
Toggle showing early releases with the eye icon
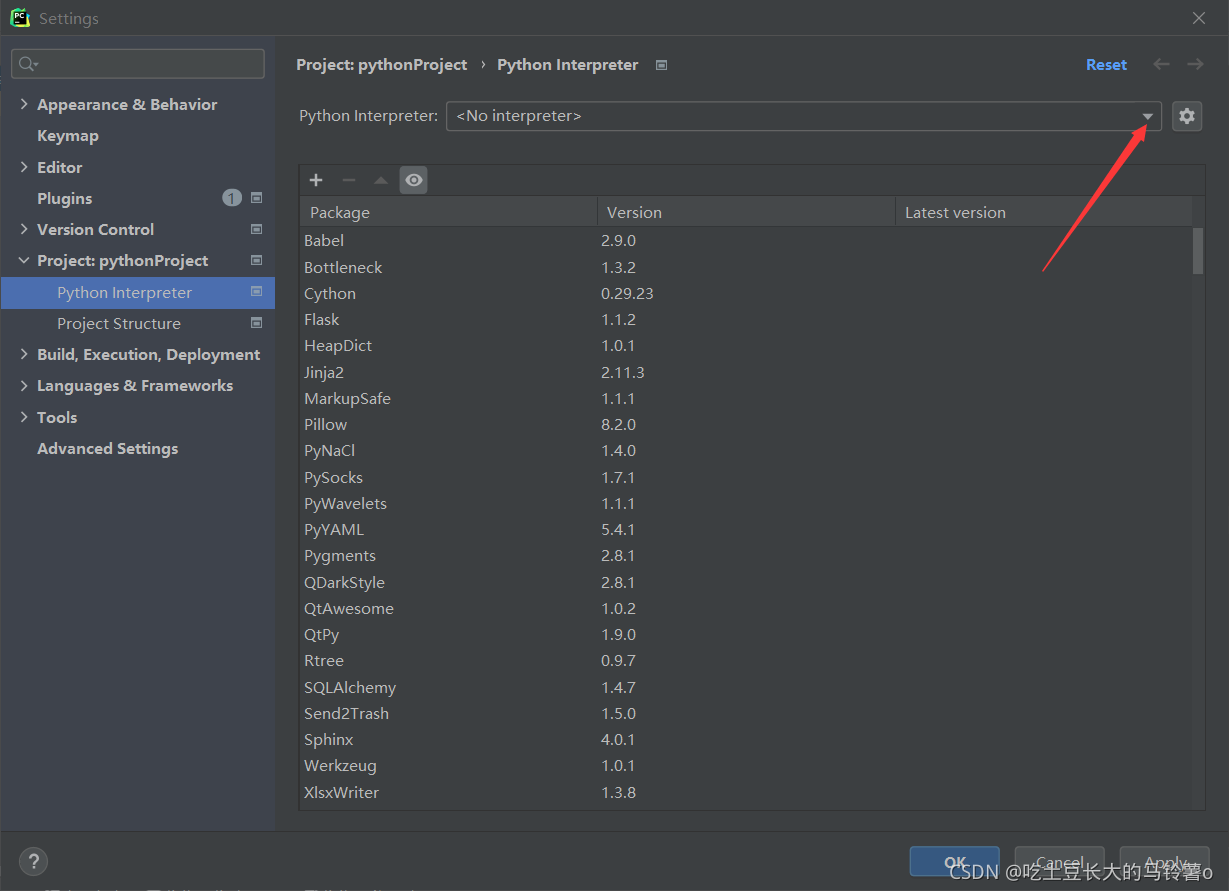413,180
